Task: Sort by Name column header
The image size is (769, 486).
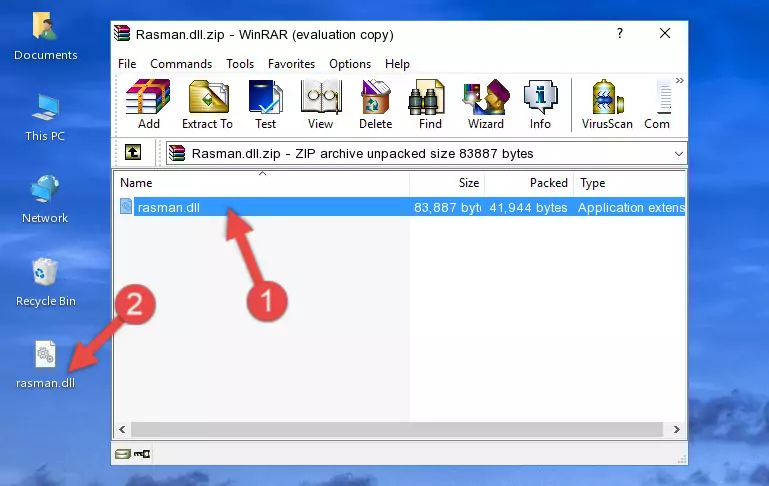Action: 262,182
